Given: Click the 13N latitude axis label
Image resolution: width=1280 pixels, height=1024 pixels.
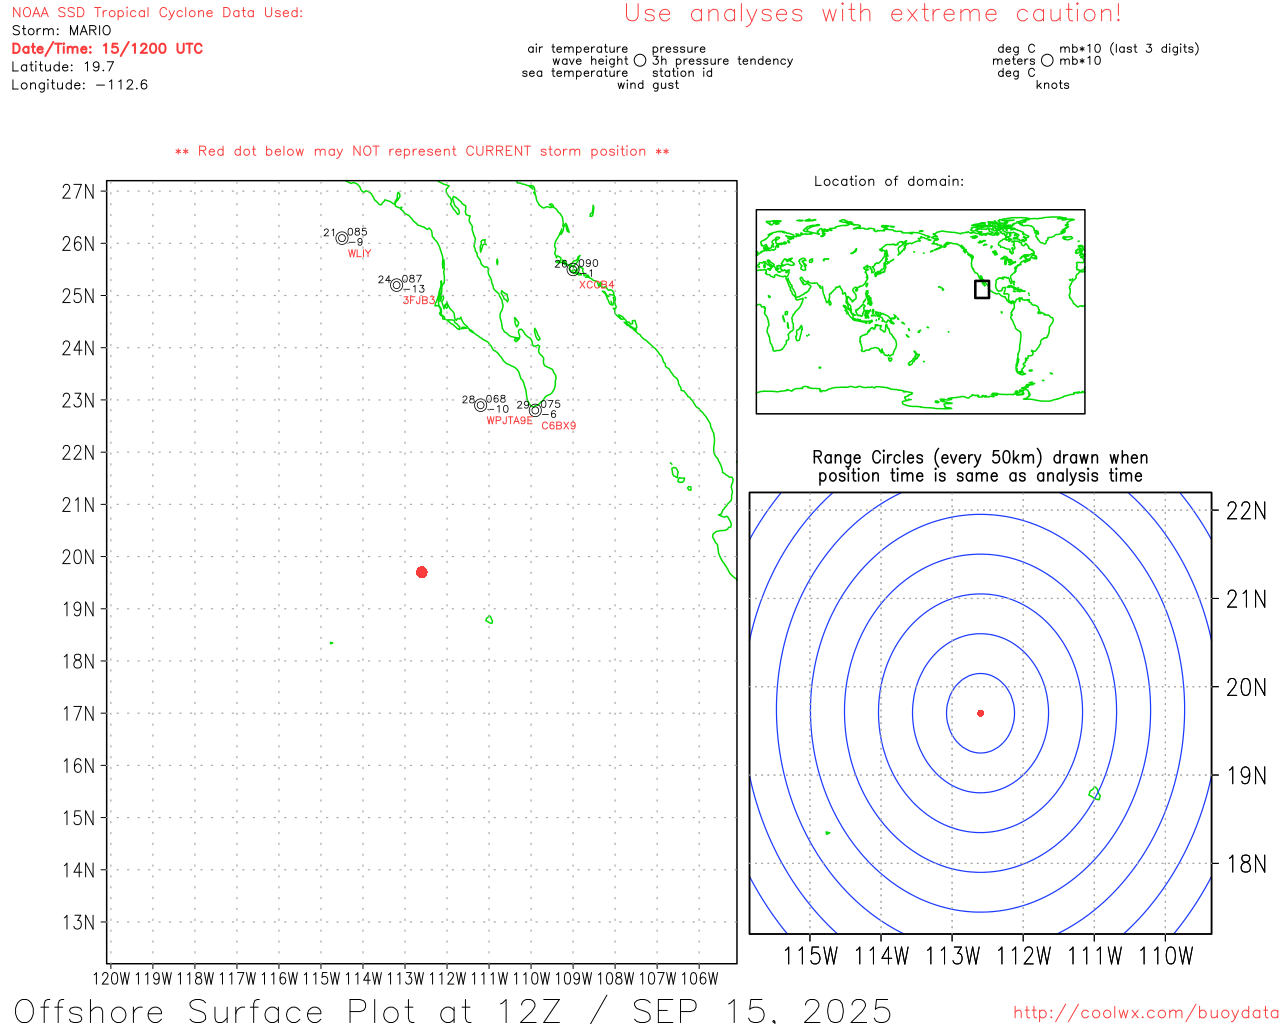Looking at the screenshot, I should point(78,923).
